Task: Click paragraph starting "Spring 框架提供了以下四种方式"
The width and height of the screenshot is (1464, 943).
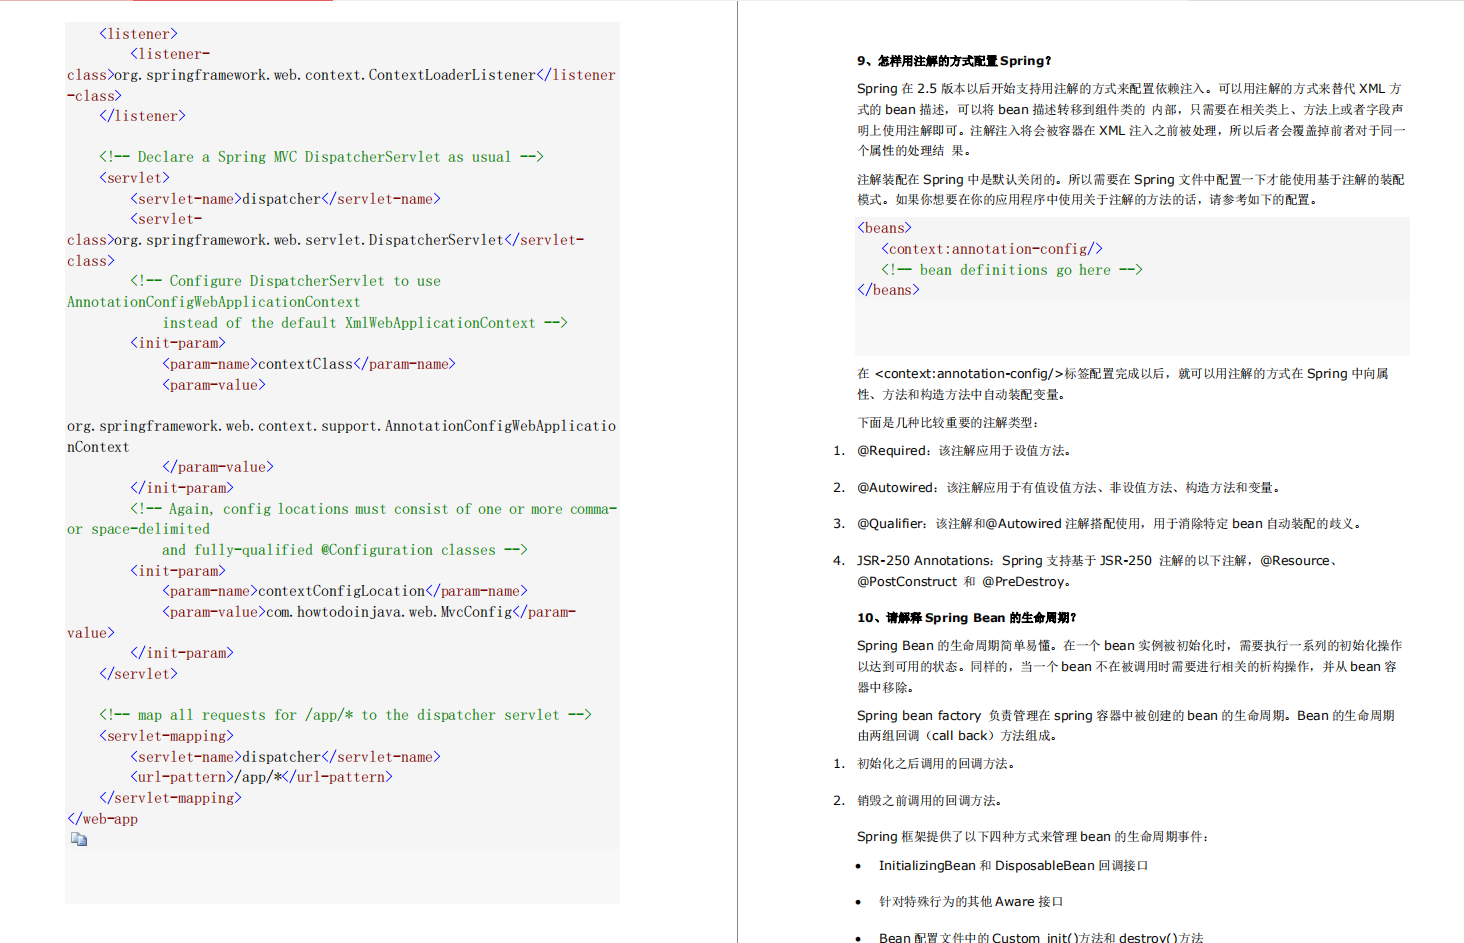Action: coord(1034,837)
